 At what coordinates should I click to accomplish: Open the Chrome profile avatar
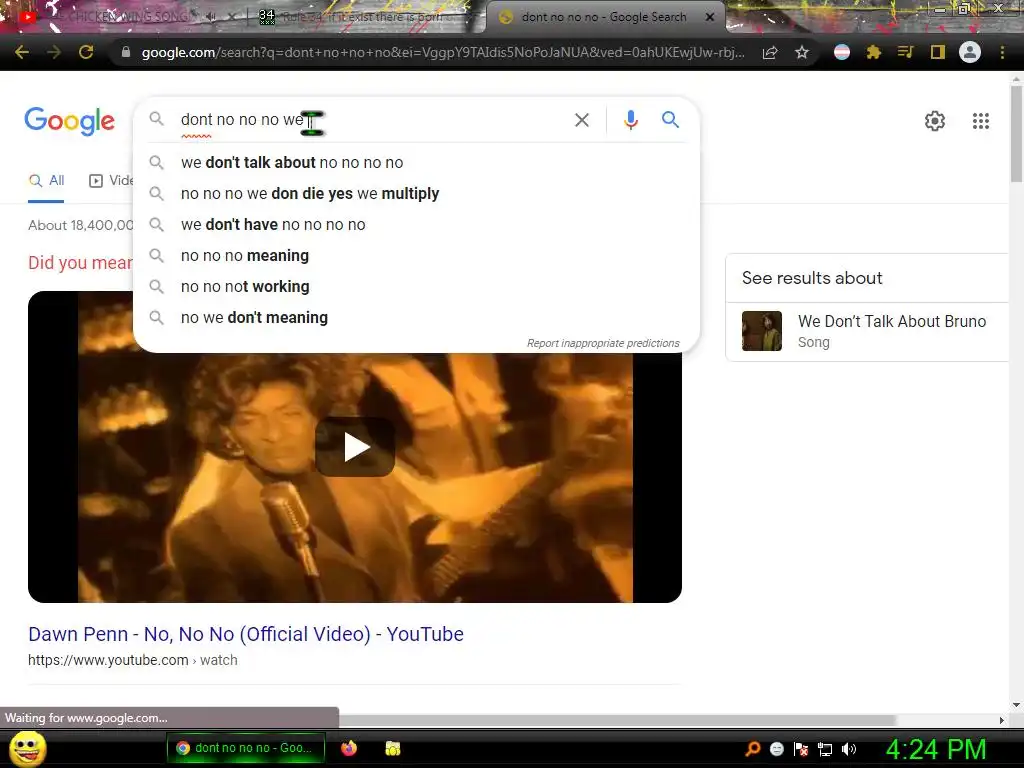click(x=970, y=52)
